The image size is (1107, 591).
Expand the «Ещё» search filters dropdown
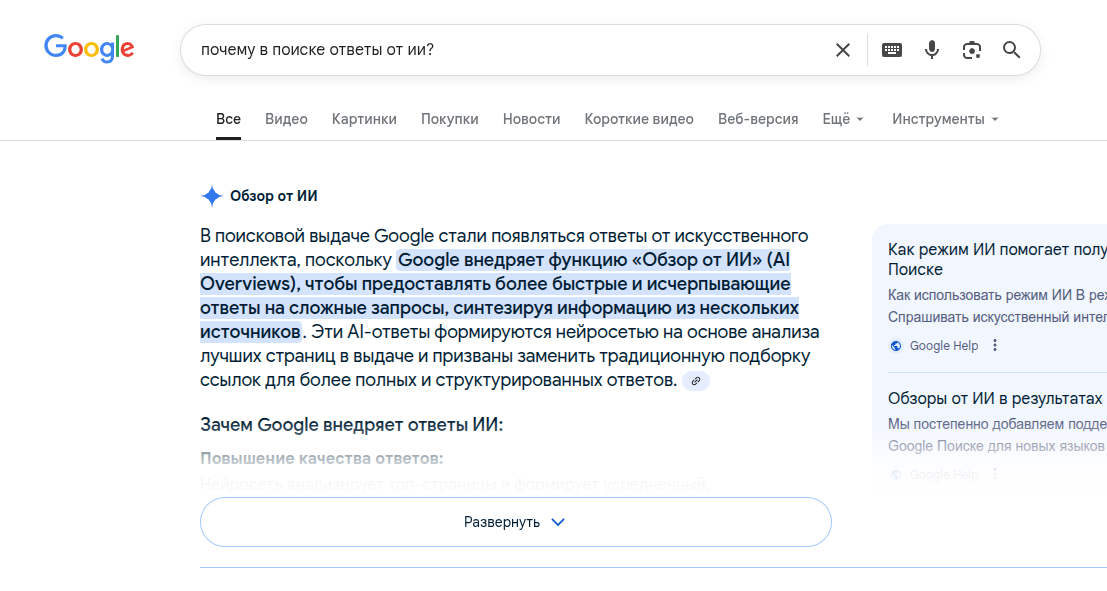pyautogui.click(x=843, y=119)
